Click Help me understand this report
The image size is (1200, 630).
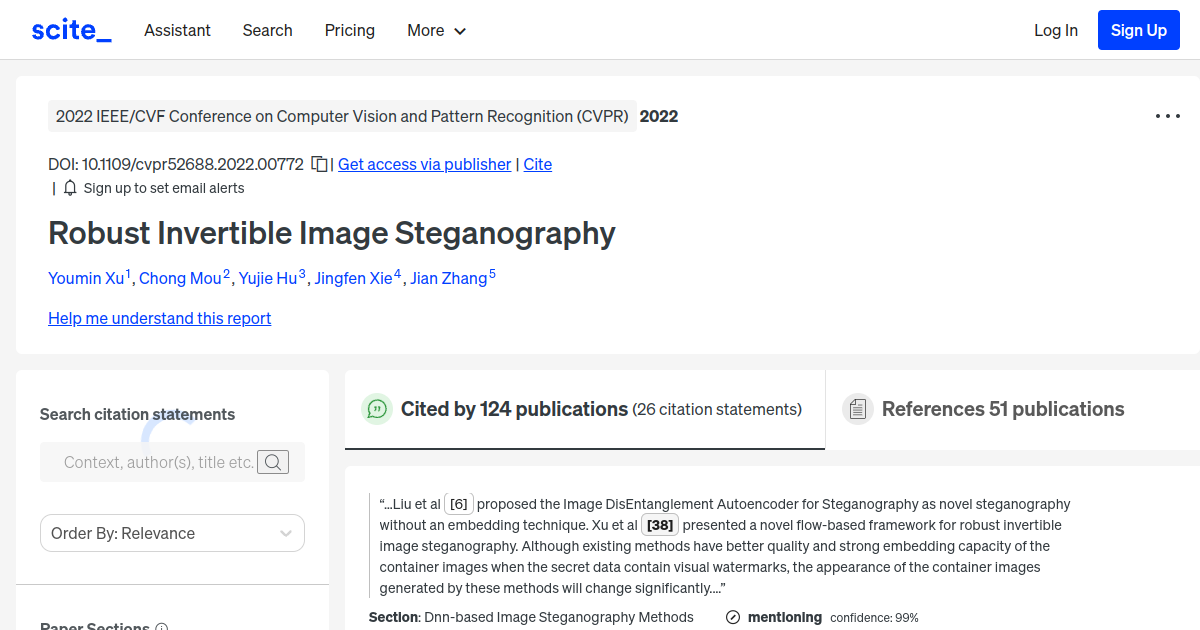[159, 318]
